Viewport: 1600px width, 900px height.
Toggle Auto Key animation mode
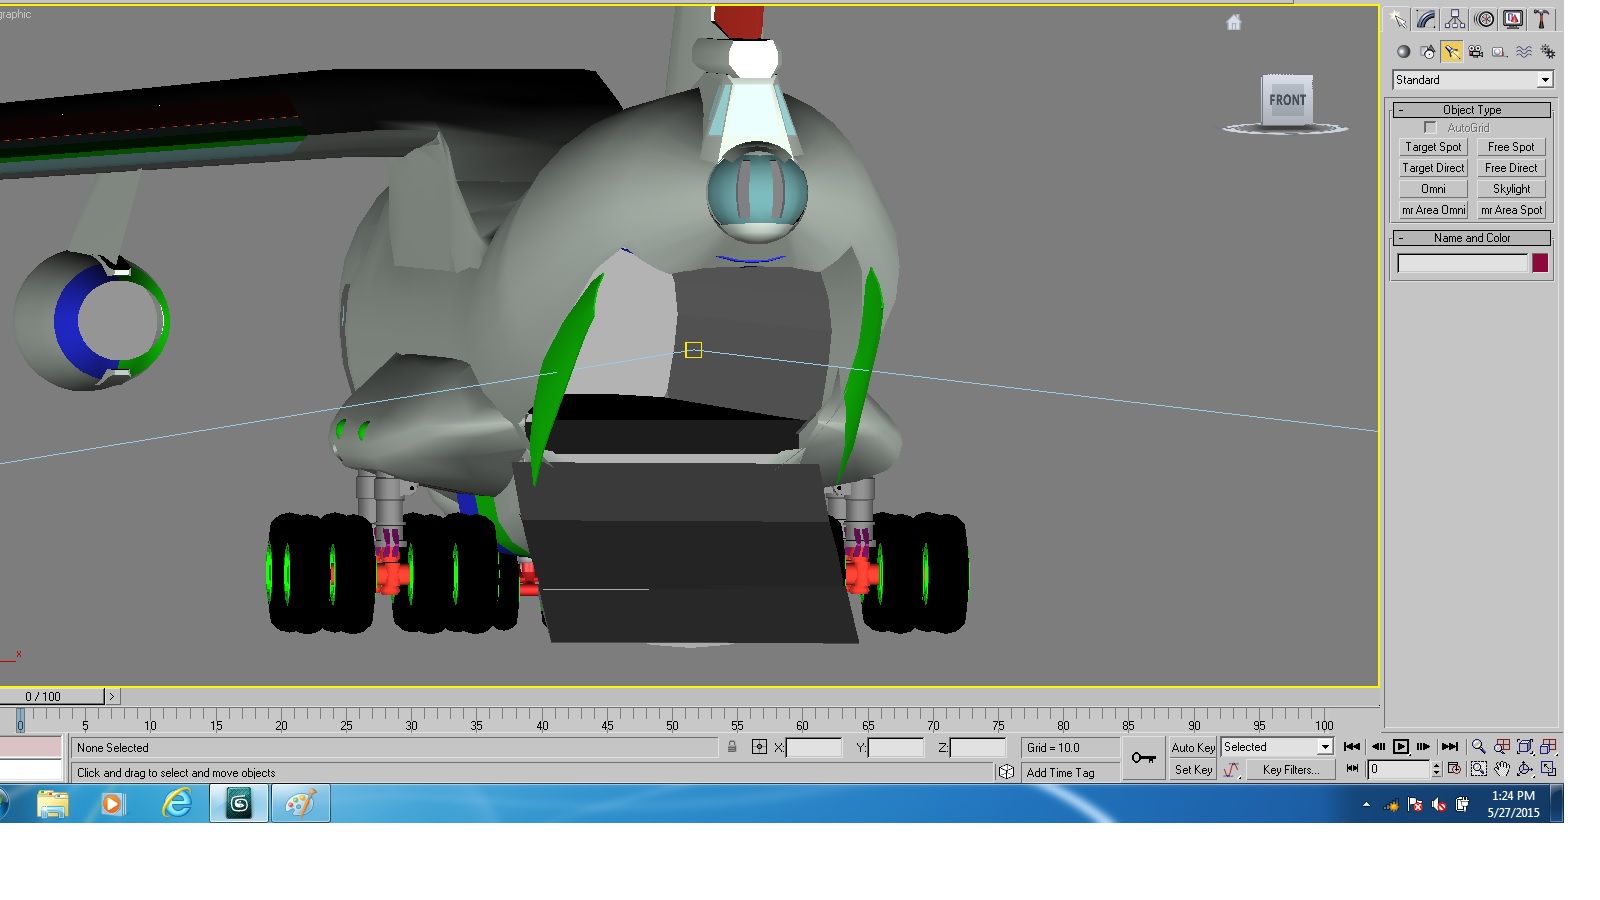pos(1193,748)
